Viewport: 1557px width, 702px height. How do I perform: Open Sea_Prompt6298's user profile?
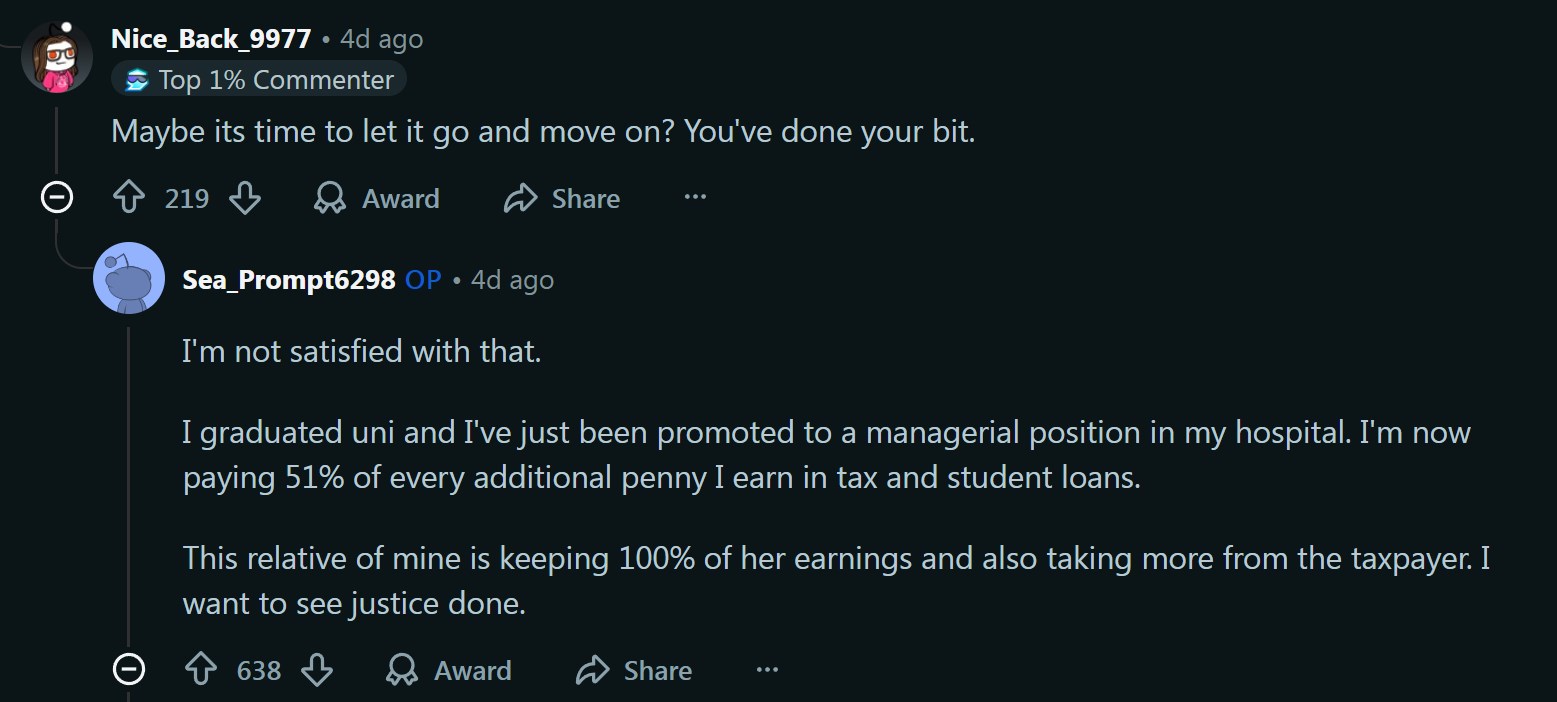pos(289,280)
